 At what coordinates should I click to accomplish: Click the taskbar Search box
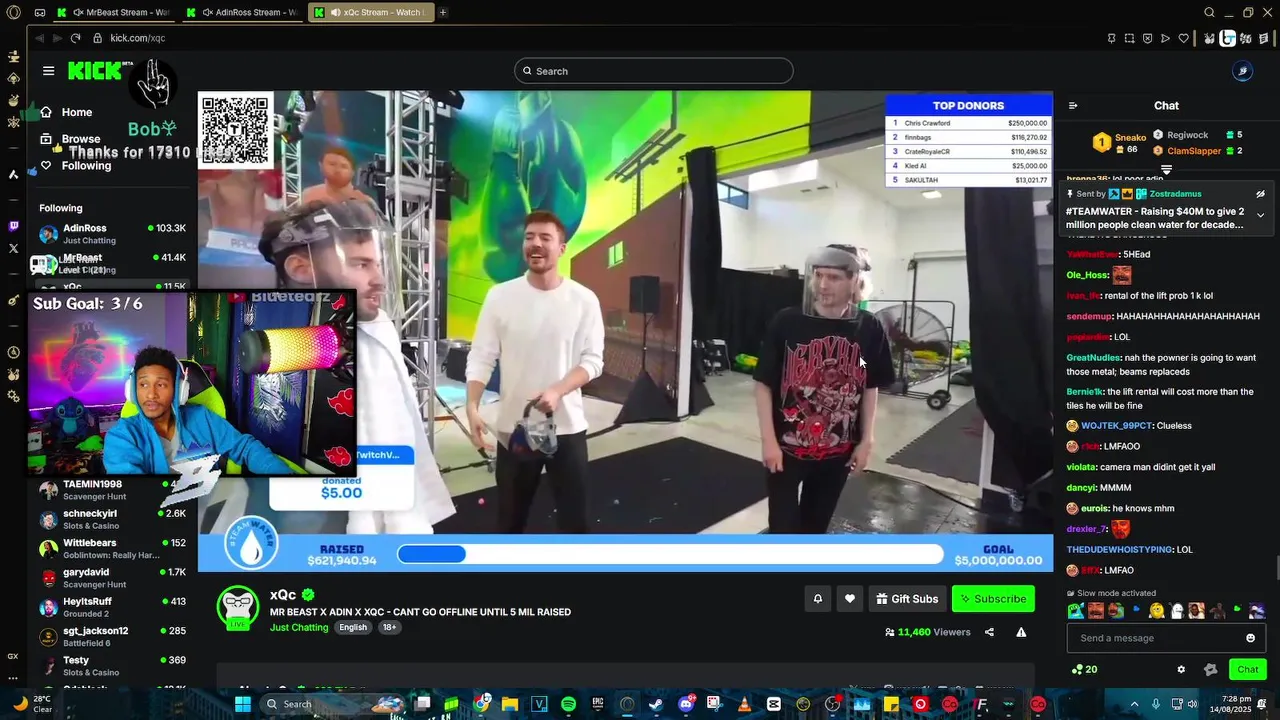[x=332, y=704]
